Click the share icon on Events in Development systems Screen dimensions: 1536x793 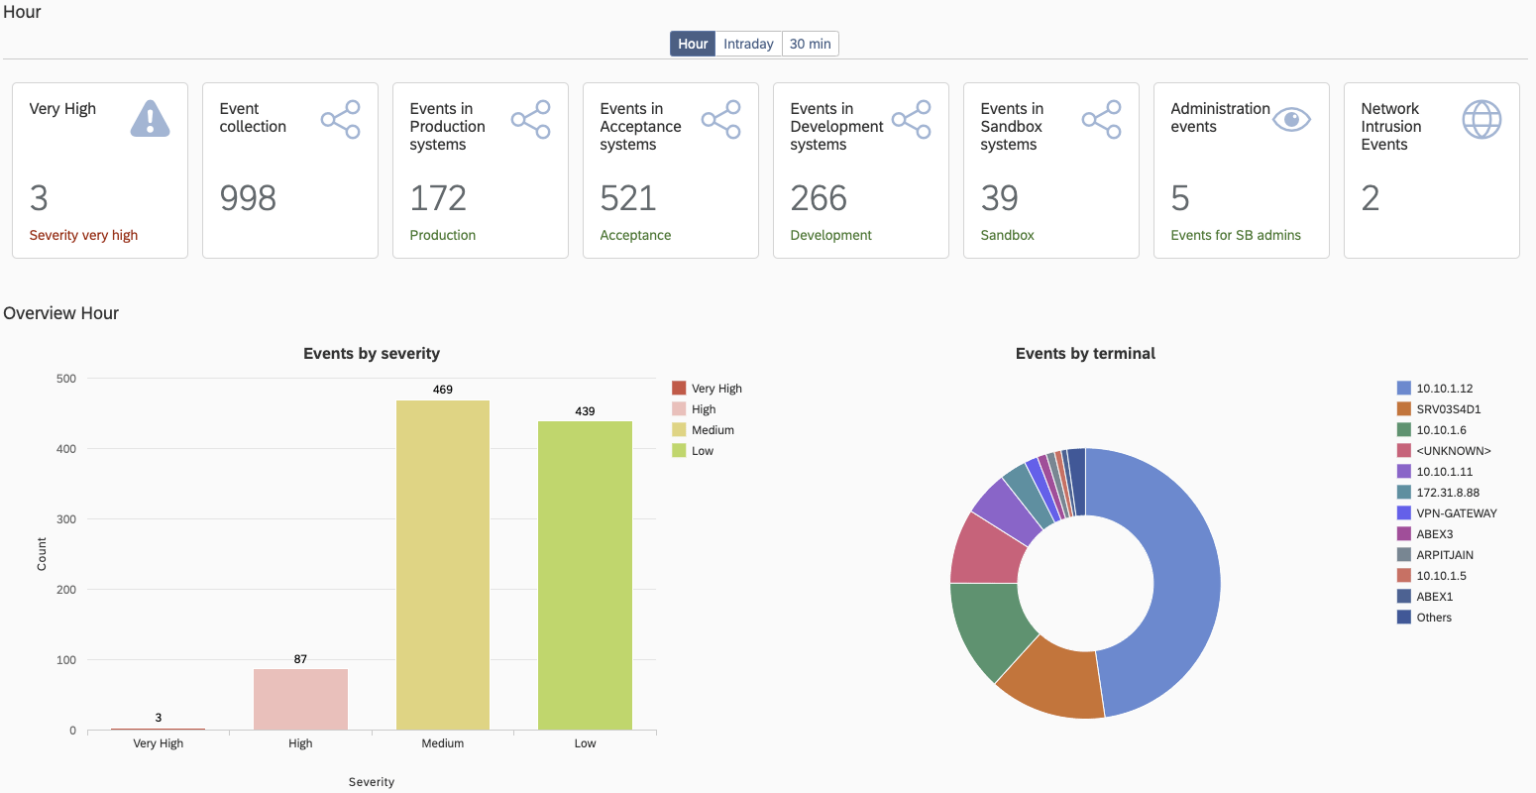(911, 118)
